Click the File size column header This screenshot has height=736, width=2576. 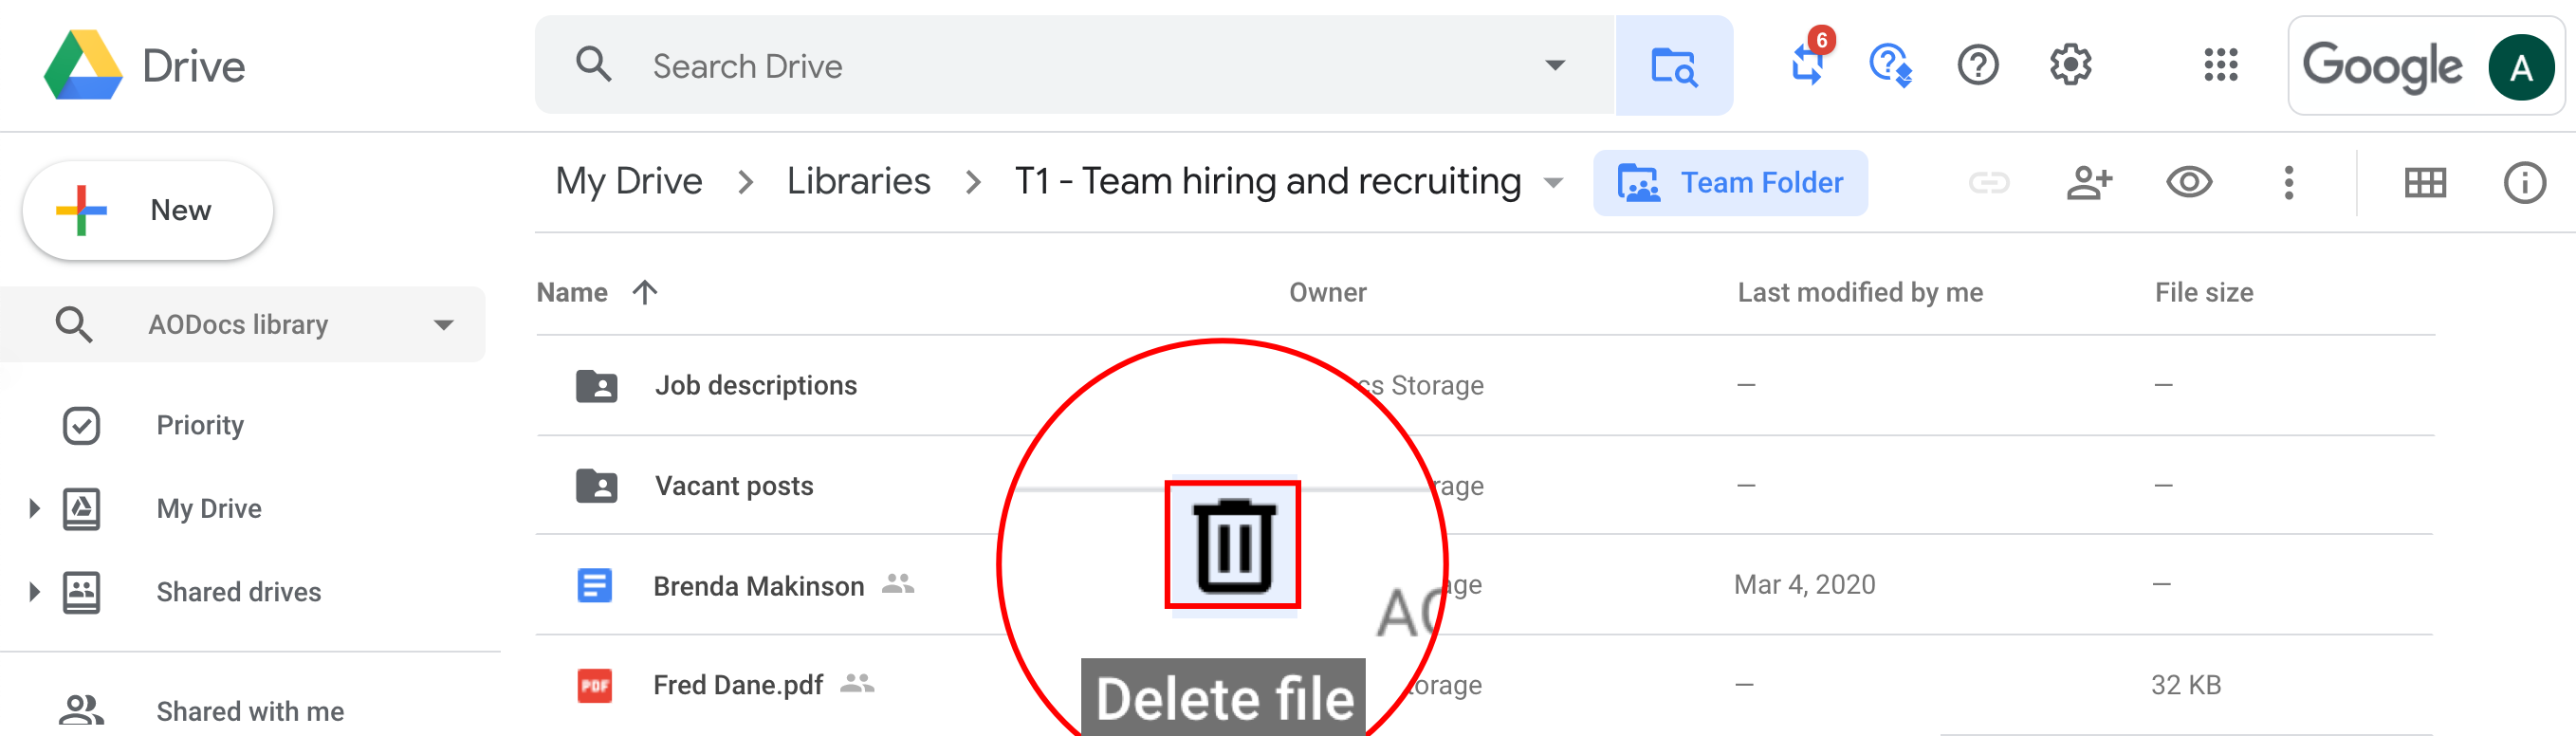pyautogui.click(x=2204, y=292)
